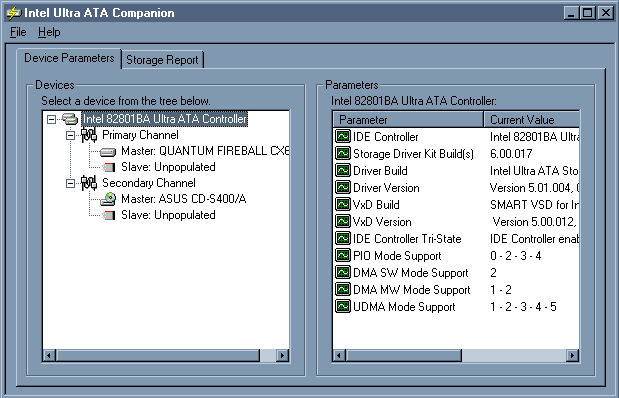Click the CD drive icon for ASUS CD-S400/A

coord(108,199)
